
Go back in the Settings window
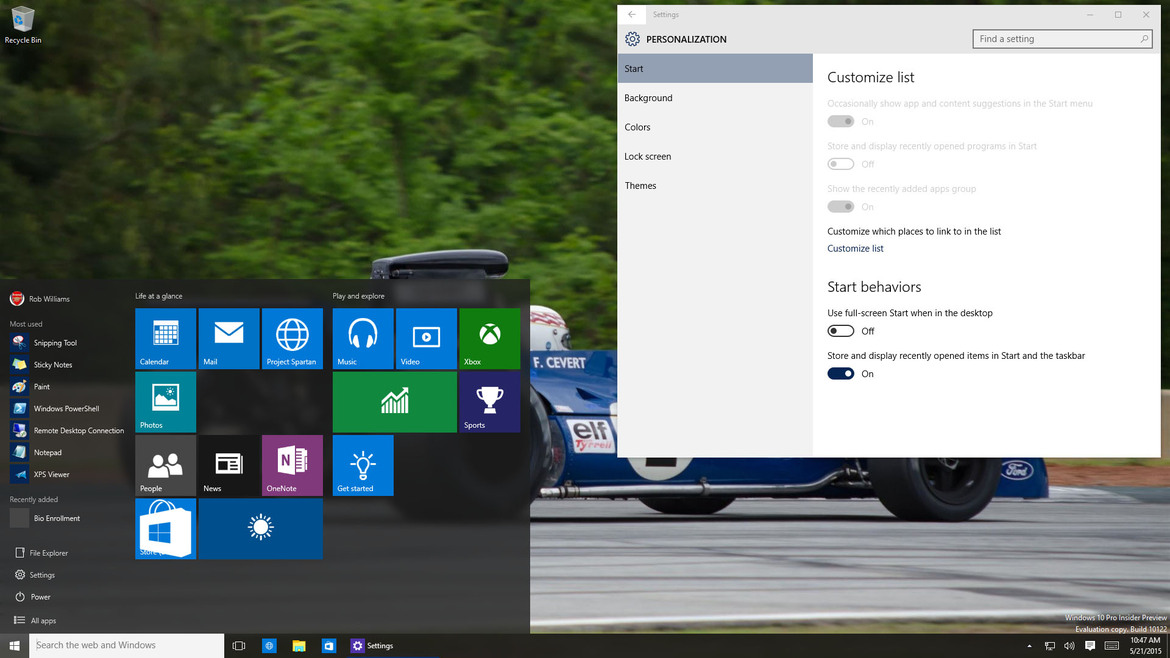pos(632,14)
